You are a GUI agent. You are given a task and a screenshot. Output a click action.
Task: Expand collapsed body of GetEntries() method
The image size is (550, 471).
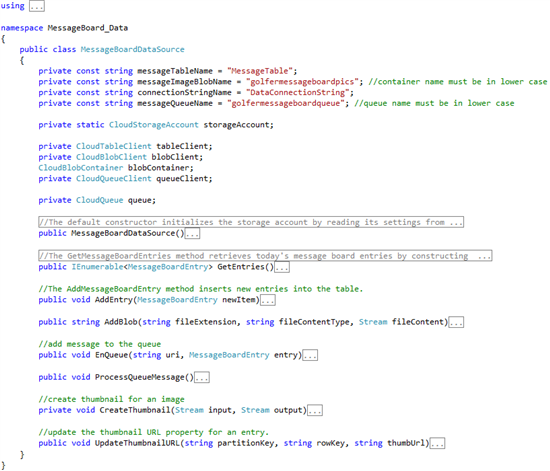[282, 267]
